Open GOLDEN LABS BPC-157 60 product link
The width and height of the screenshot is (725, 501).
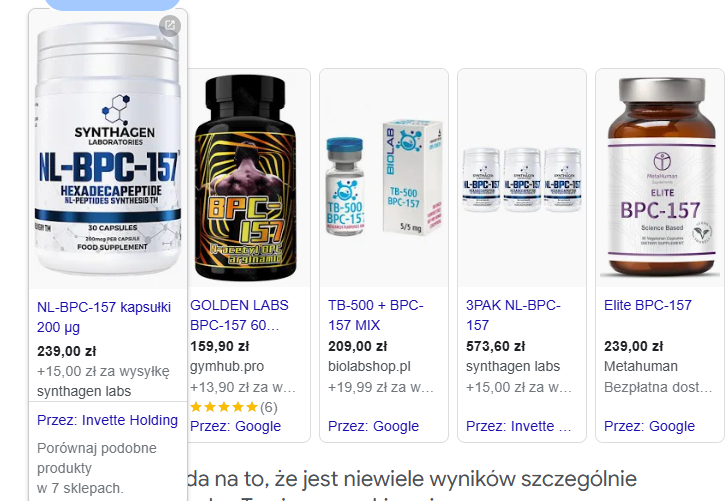pyautogui.click(x=239, y=315)
